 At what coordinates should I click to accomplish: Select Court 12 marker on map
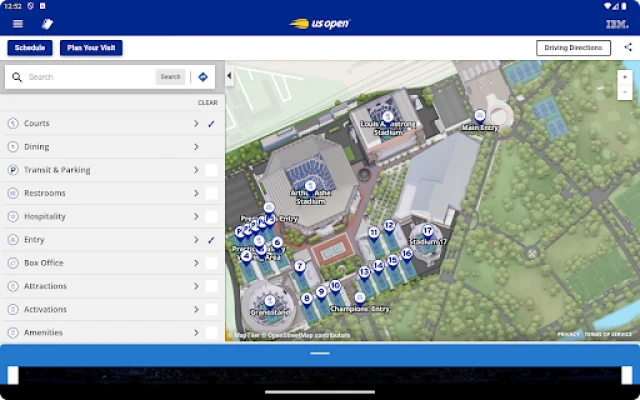(x=389, y=226)
